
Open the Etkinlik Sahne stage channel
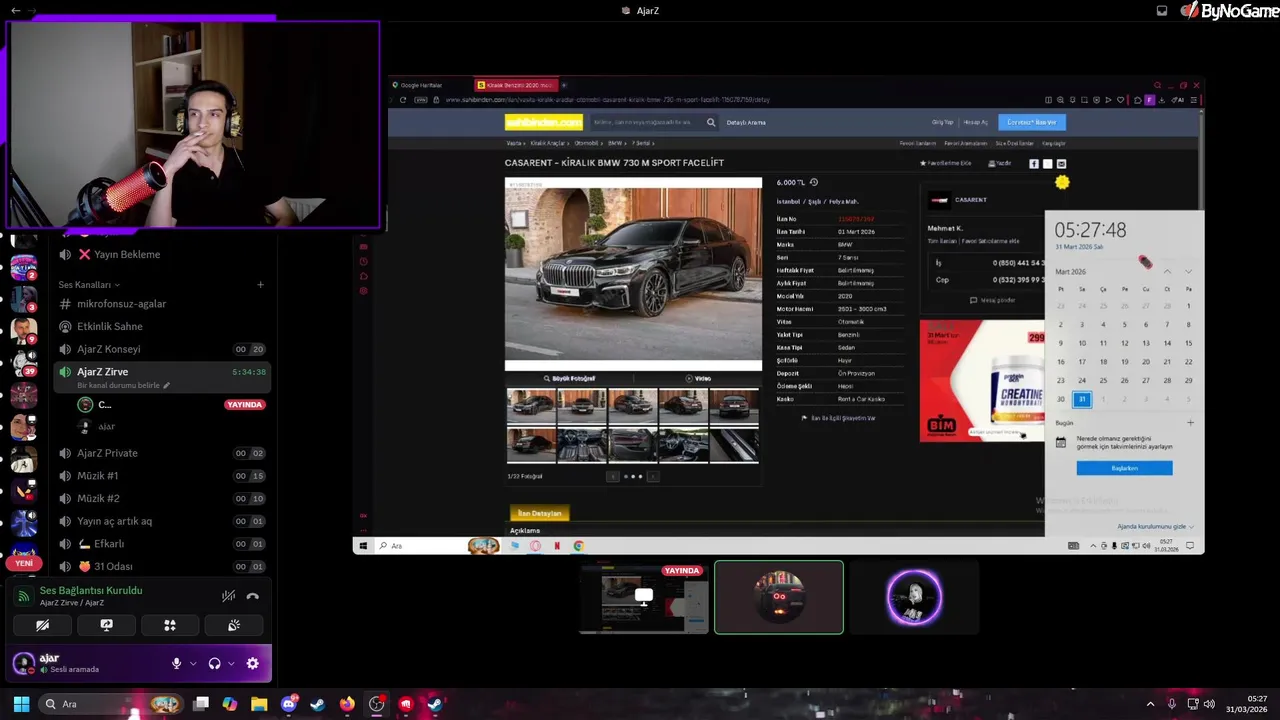pos(161,326)
